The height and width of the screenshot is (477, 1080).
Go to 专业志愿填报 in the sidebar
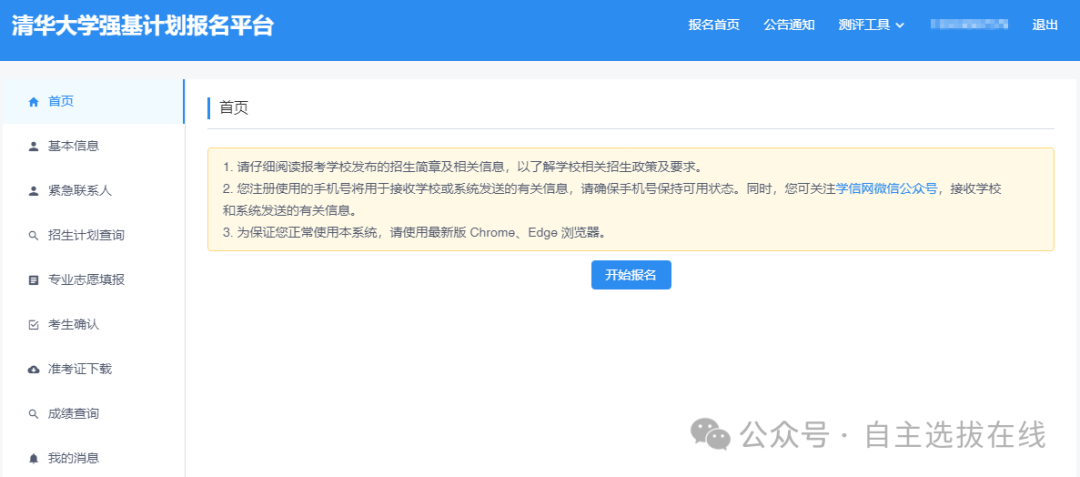(93, 280)
